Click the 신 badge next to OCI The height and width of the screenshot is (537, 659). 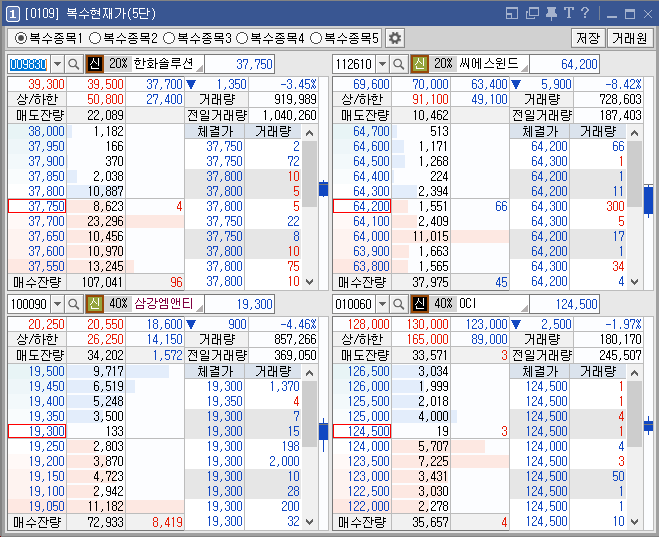[419, 303]
